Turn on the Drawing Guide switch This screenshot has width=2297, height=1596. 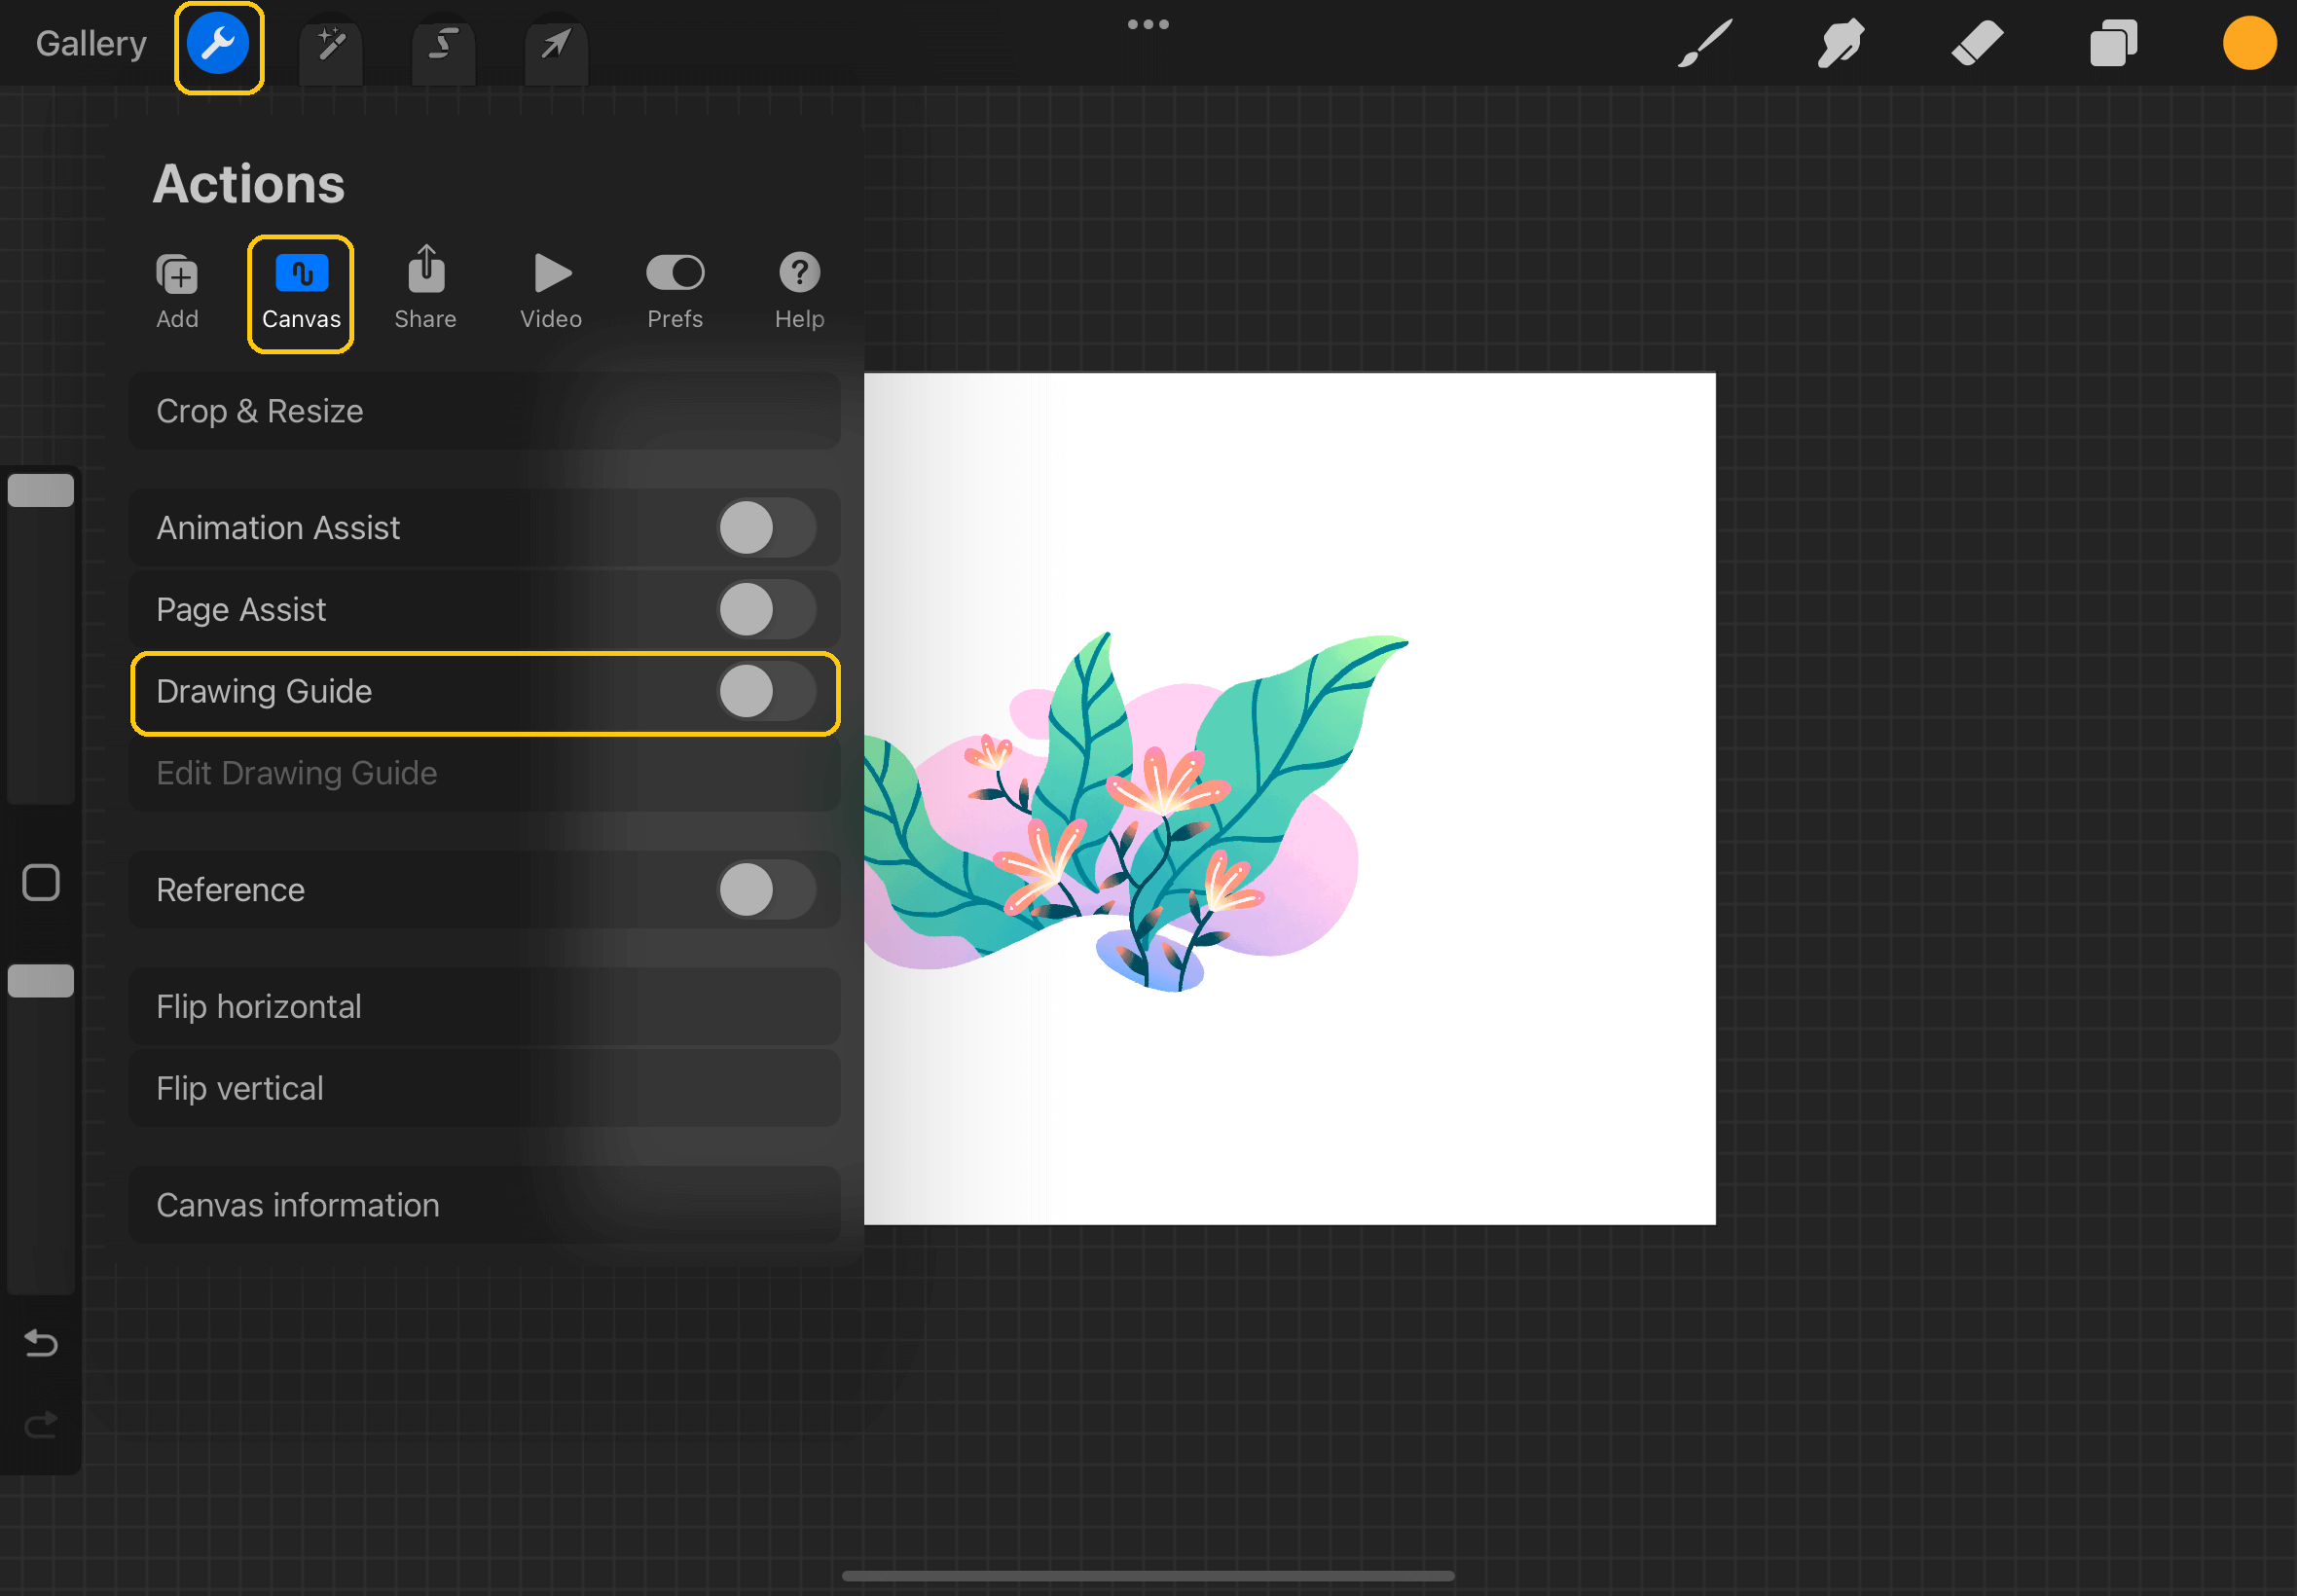[x=765, y=692]
